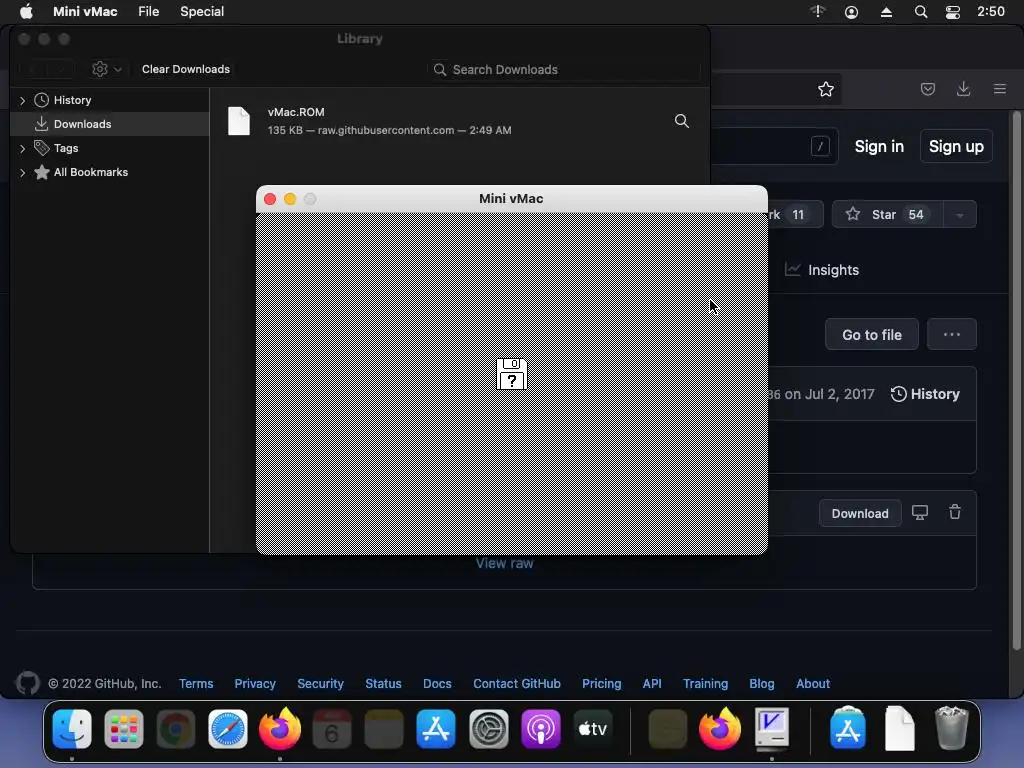Open Launchpad from the Dock
The height and width of the screenshot is (768, 1024).
pyautogui.click(x=123, y=728)
